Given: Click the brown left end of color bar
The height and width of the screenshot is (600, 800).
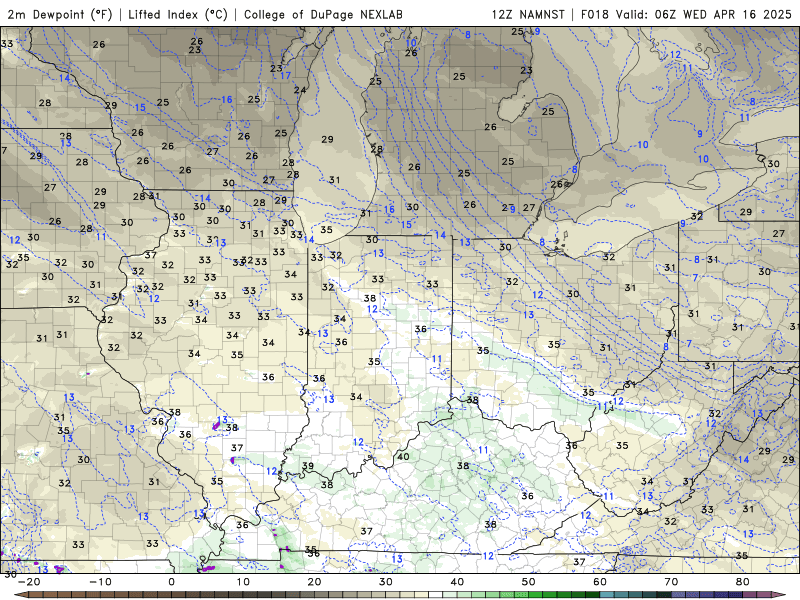Looking at the screenshot, I should 23,595.
